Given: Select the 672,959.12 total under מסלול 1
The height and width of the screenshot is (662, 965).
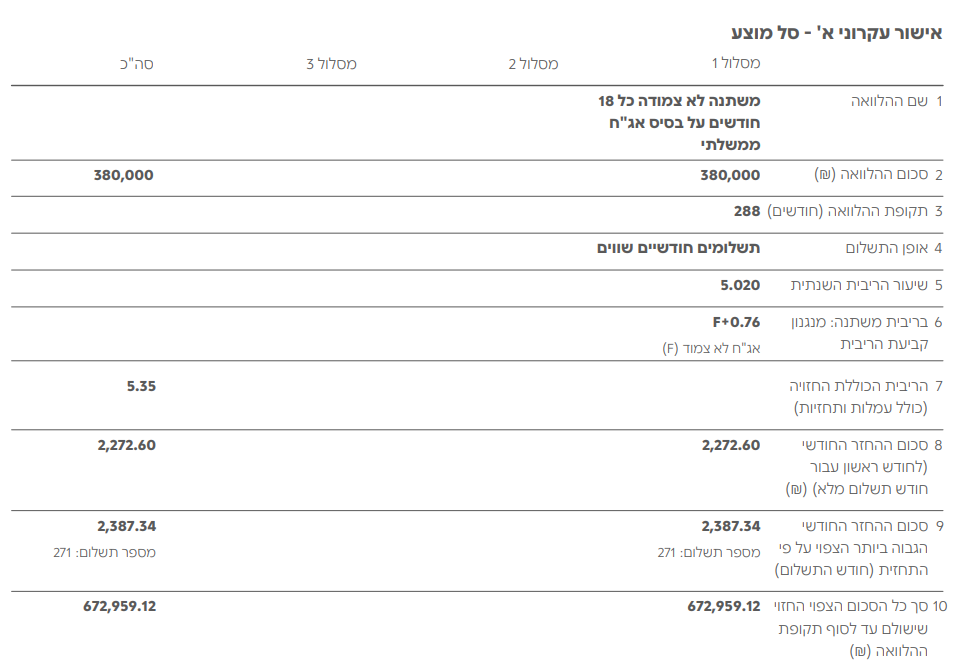Looking at the screenshot, I should point(724,606).
